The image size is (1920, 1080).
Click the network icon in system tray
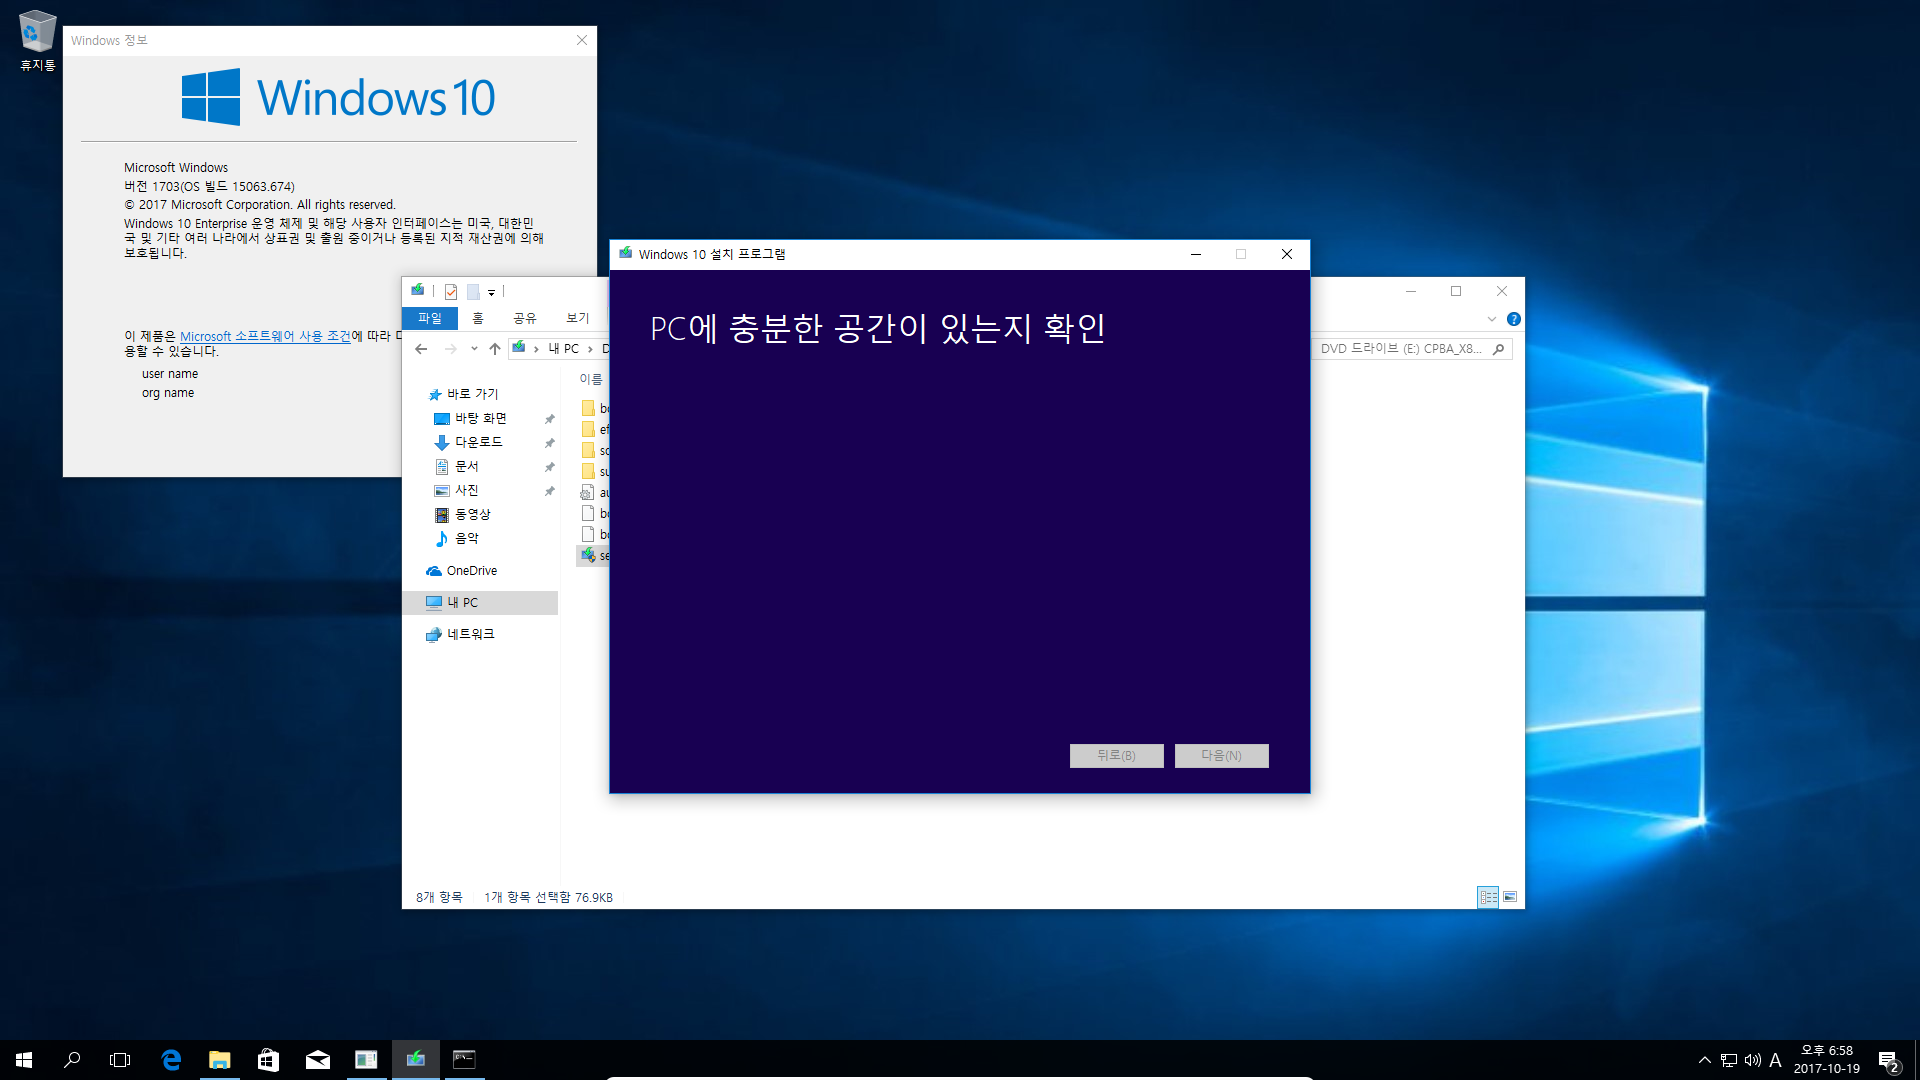click(x=1729, y=1060)
